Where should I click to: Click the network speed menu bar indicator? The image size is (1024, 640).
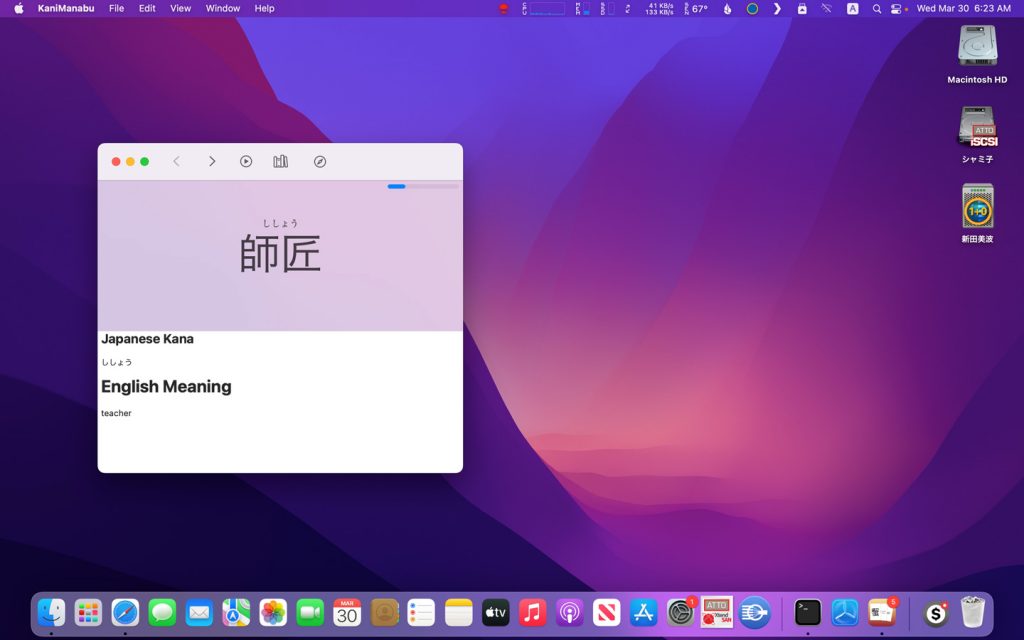point(659,8)
